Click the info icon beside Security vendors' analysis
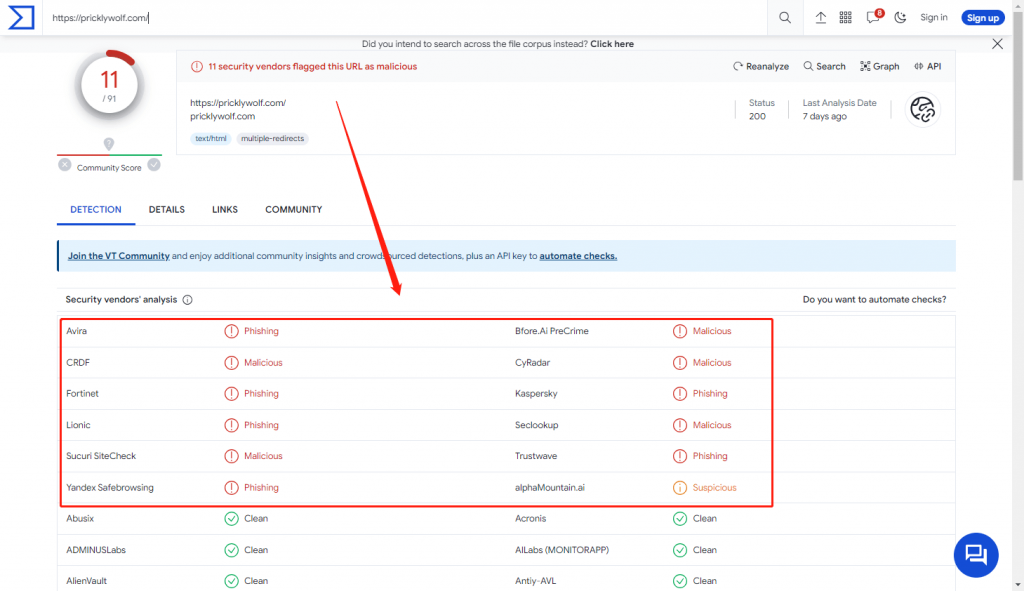Screen dimensions: 1024x591 coord(187,300)
